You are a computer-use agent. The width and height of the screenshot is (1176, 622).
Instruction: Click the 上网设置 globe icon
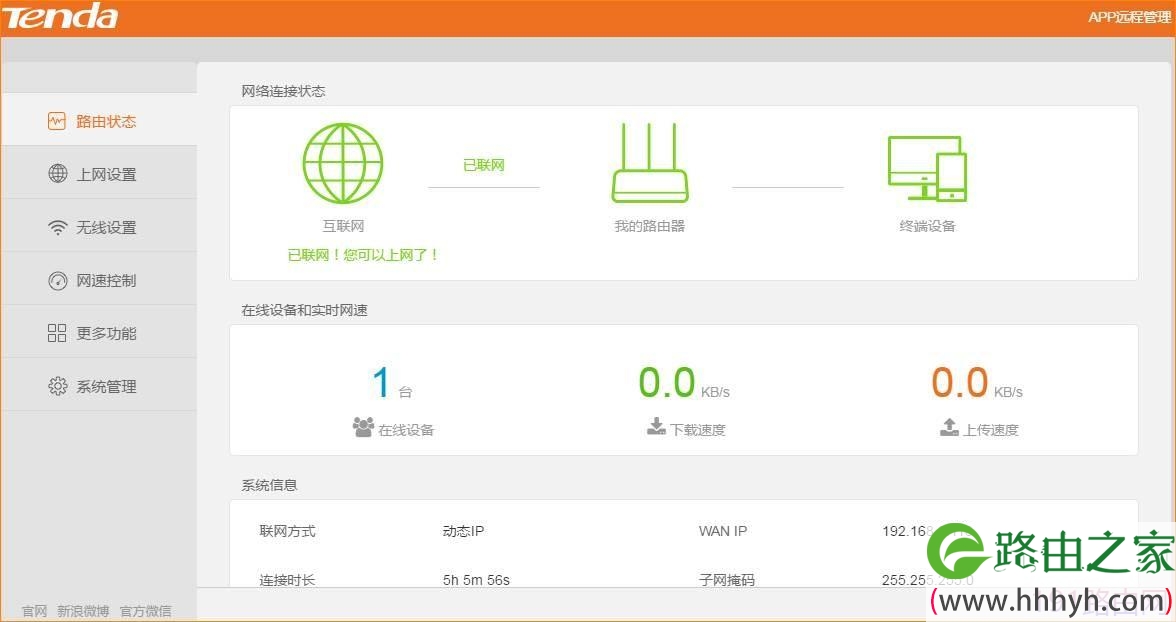pos(58,173)
